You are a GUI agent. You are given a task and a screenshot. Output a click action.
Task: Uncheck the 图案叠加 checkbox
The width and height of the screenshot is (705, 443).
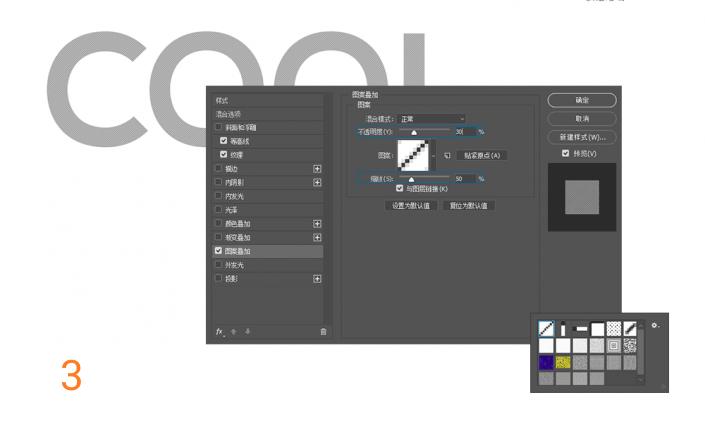219,251
